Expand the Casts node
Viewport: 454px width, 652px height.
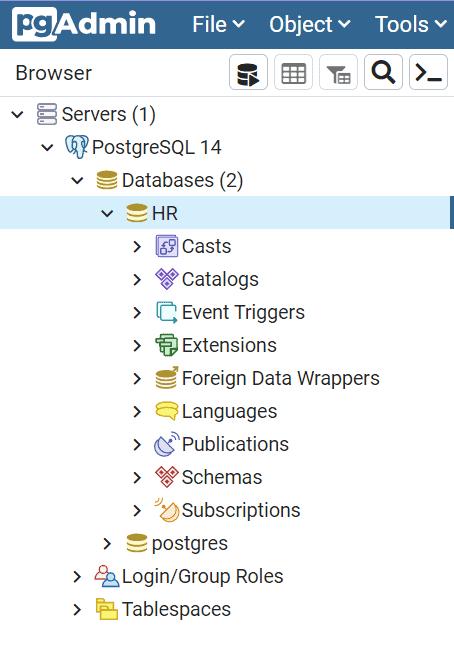coord(137,246)
